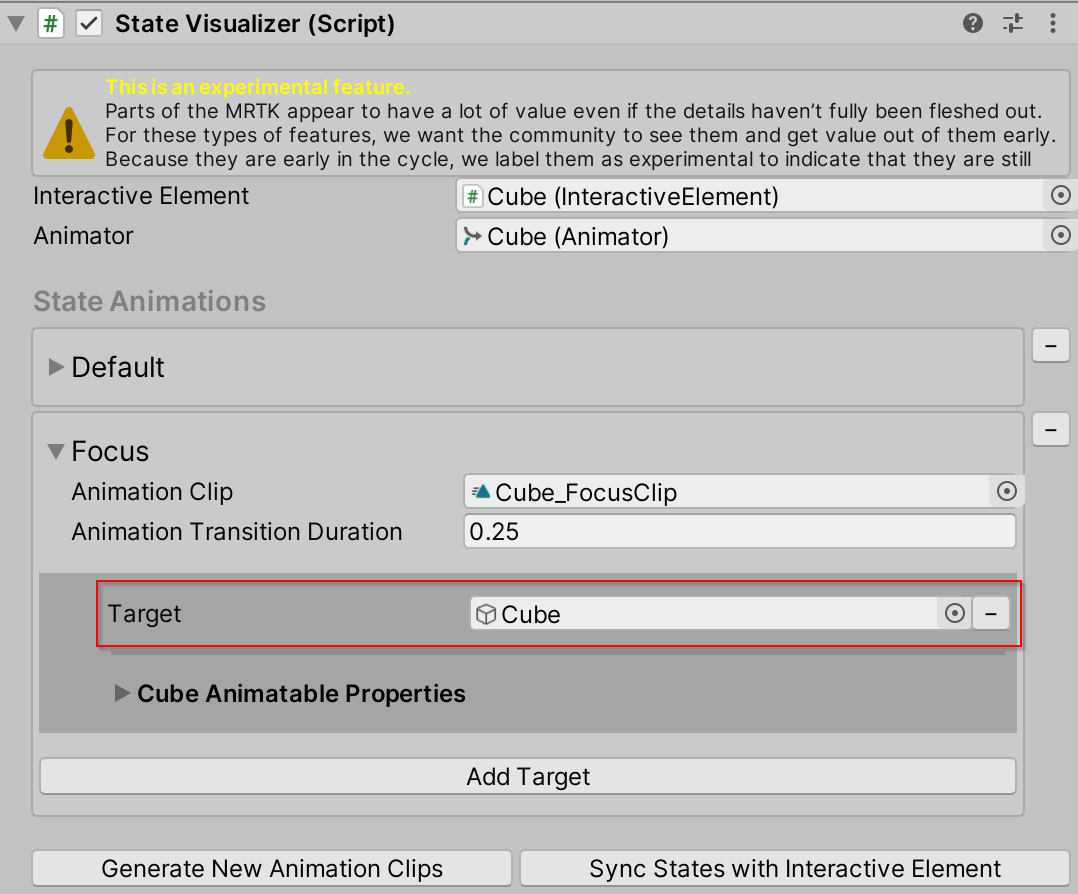The width and height of the screenshot is (1078, 894).
Task: Click the Add Target button
Action: 527,776
